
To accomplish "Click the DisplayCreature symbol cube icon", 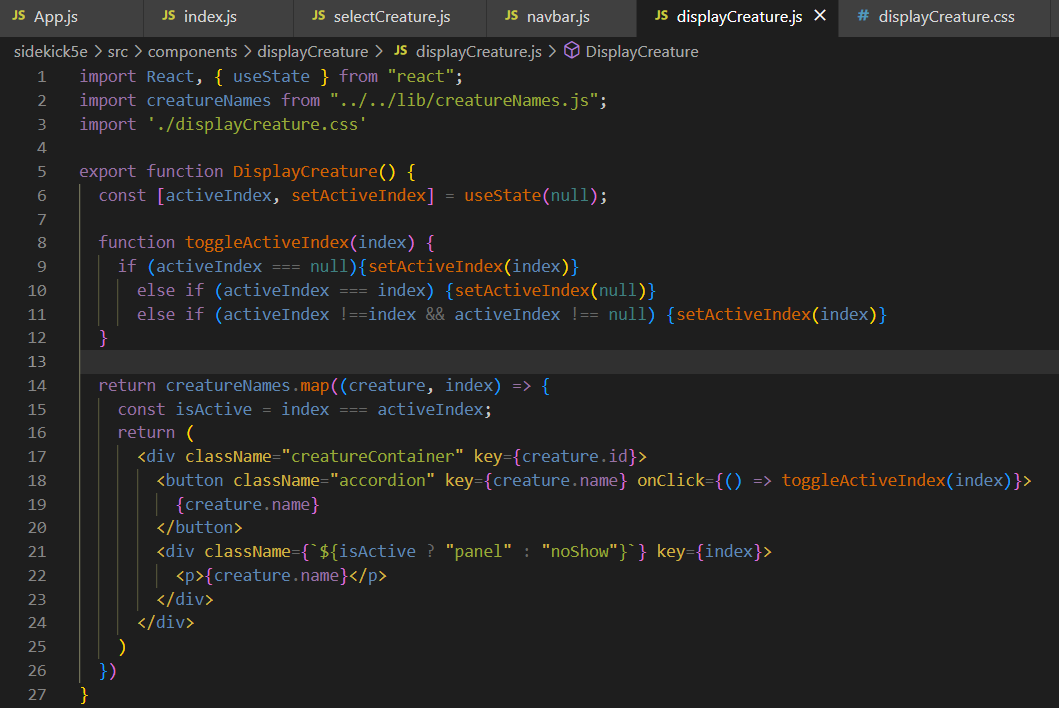I will click(571, 51).
